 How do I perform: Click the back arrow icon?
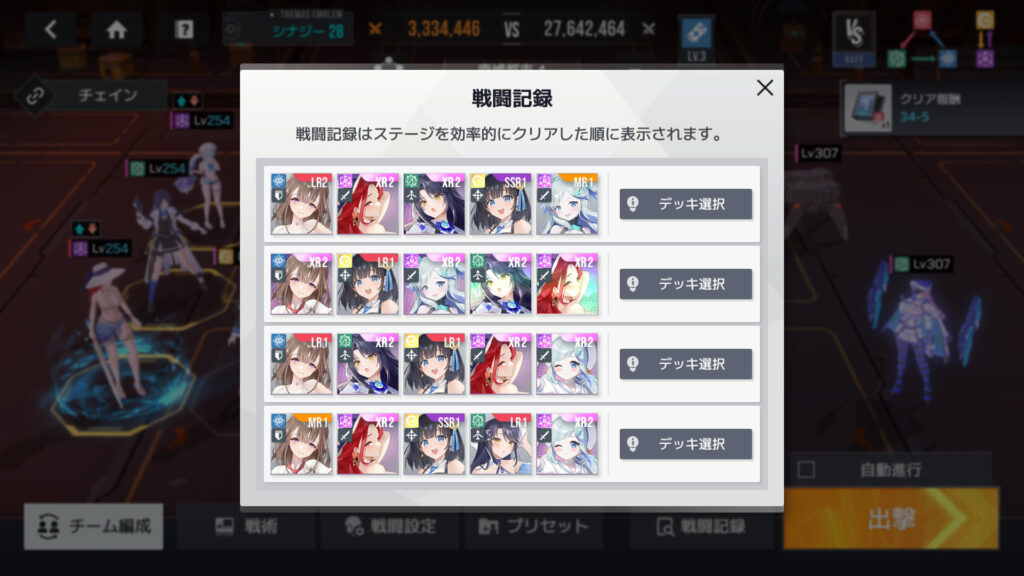pyautogui.click(x=51, y=29)
